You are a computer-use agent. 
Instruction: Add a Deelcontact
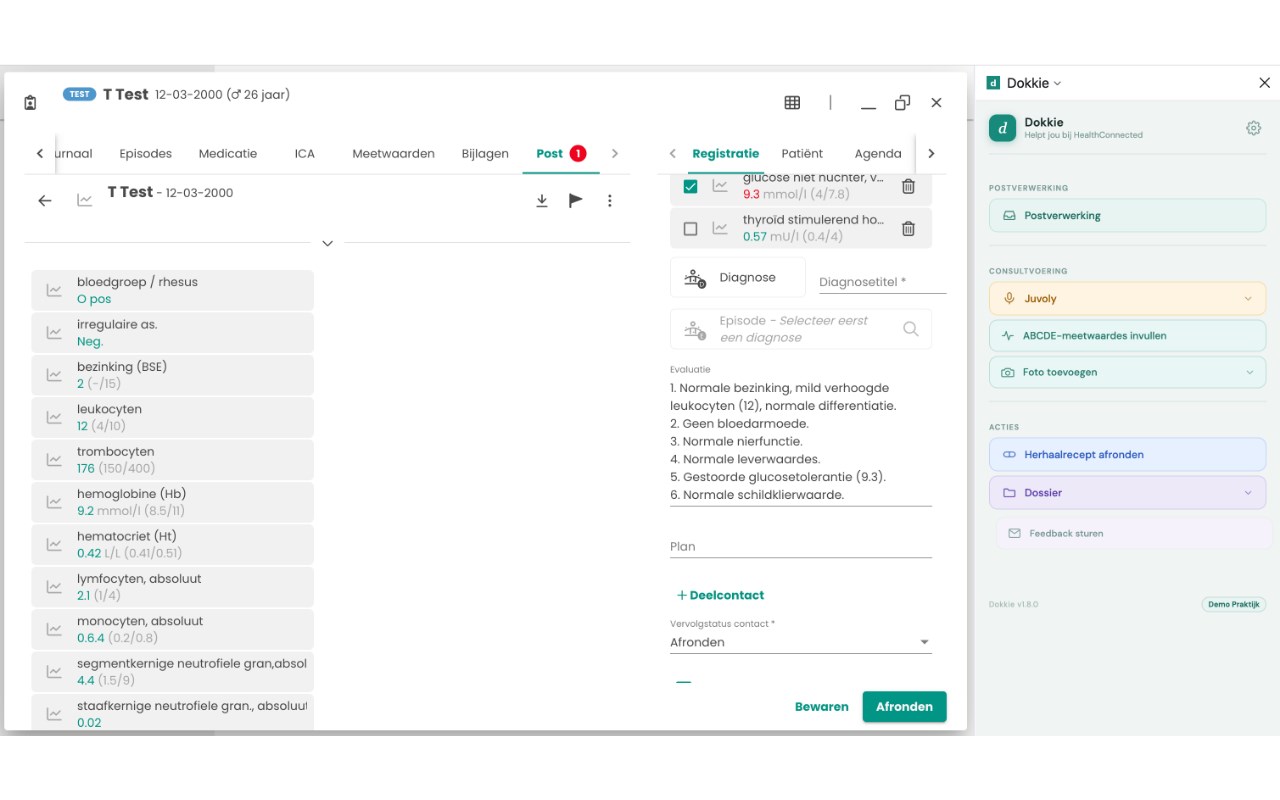[x=720, y=595]
